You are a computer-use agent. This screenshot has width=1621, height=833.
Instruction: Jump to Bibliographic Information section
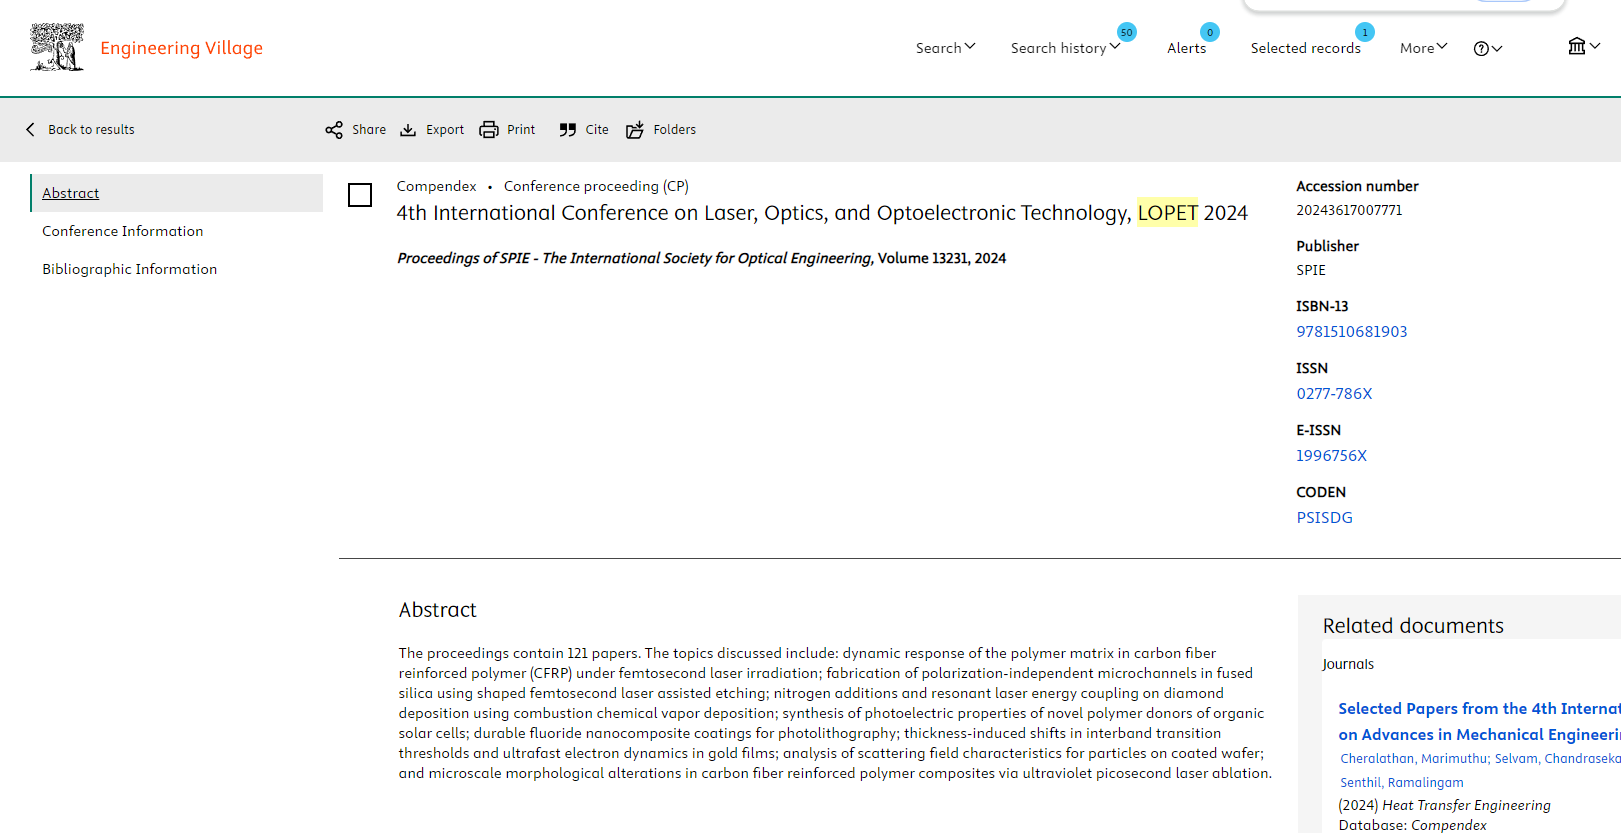tap(130, 269)
